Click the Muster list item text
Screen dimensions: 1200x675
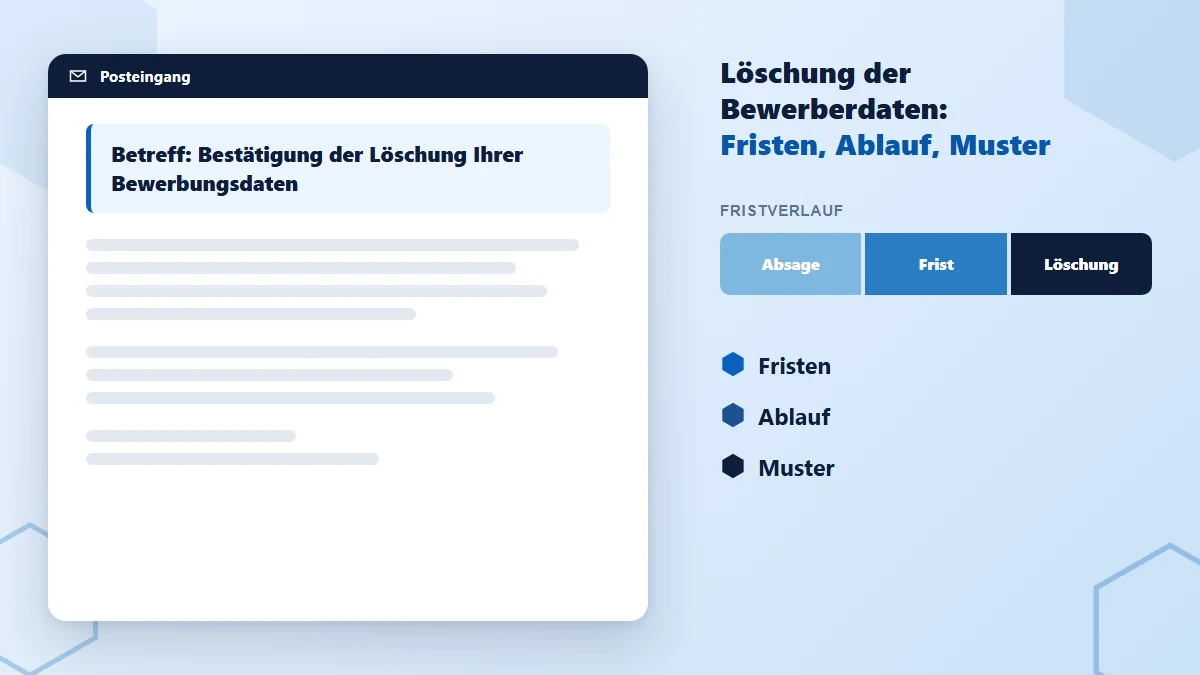pos(797,468)
